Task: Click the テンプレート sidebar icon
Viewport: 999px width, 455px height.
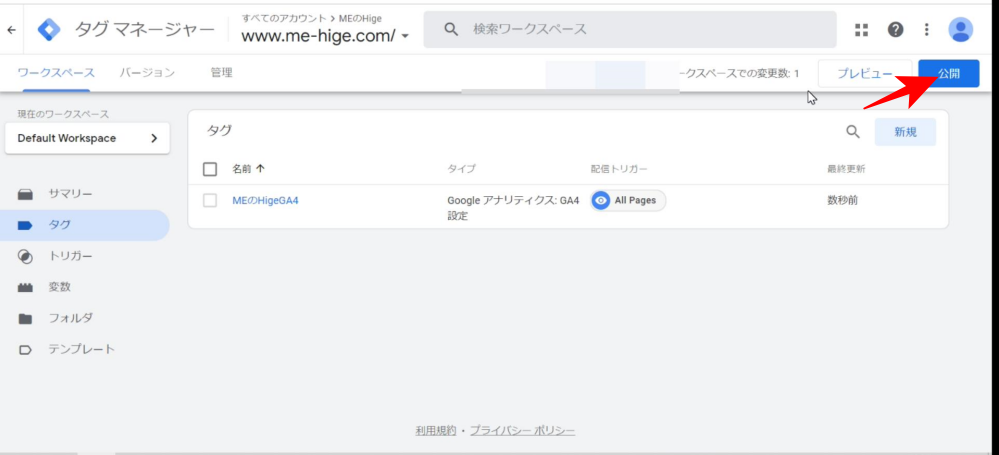Action: [x=25, y=350]
